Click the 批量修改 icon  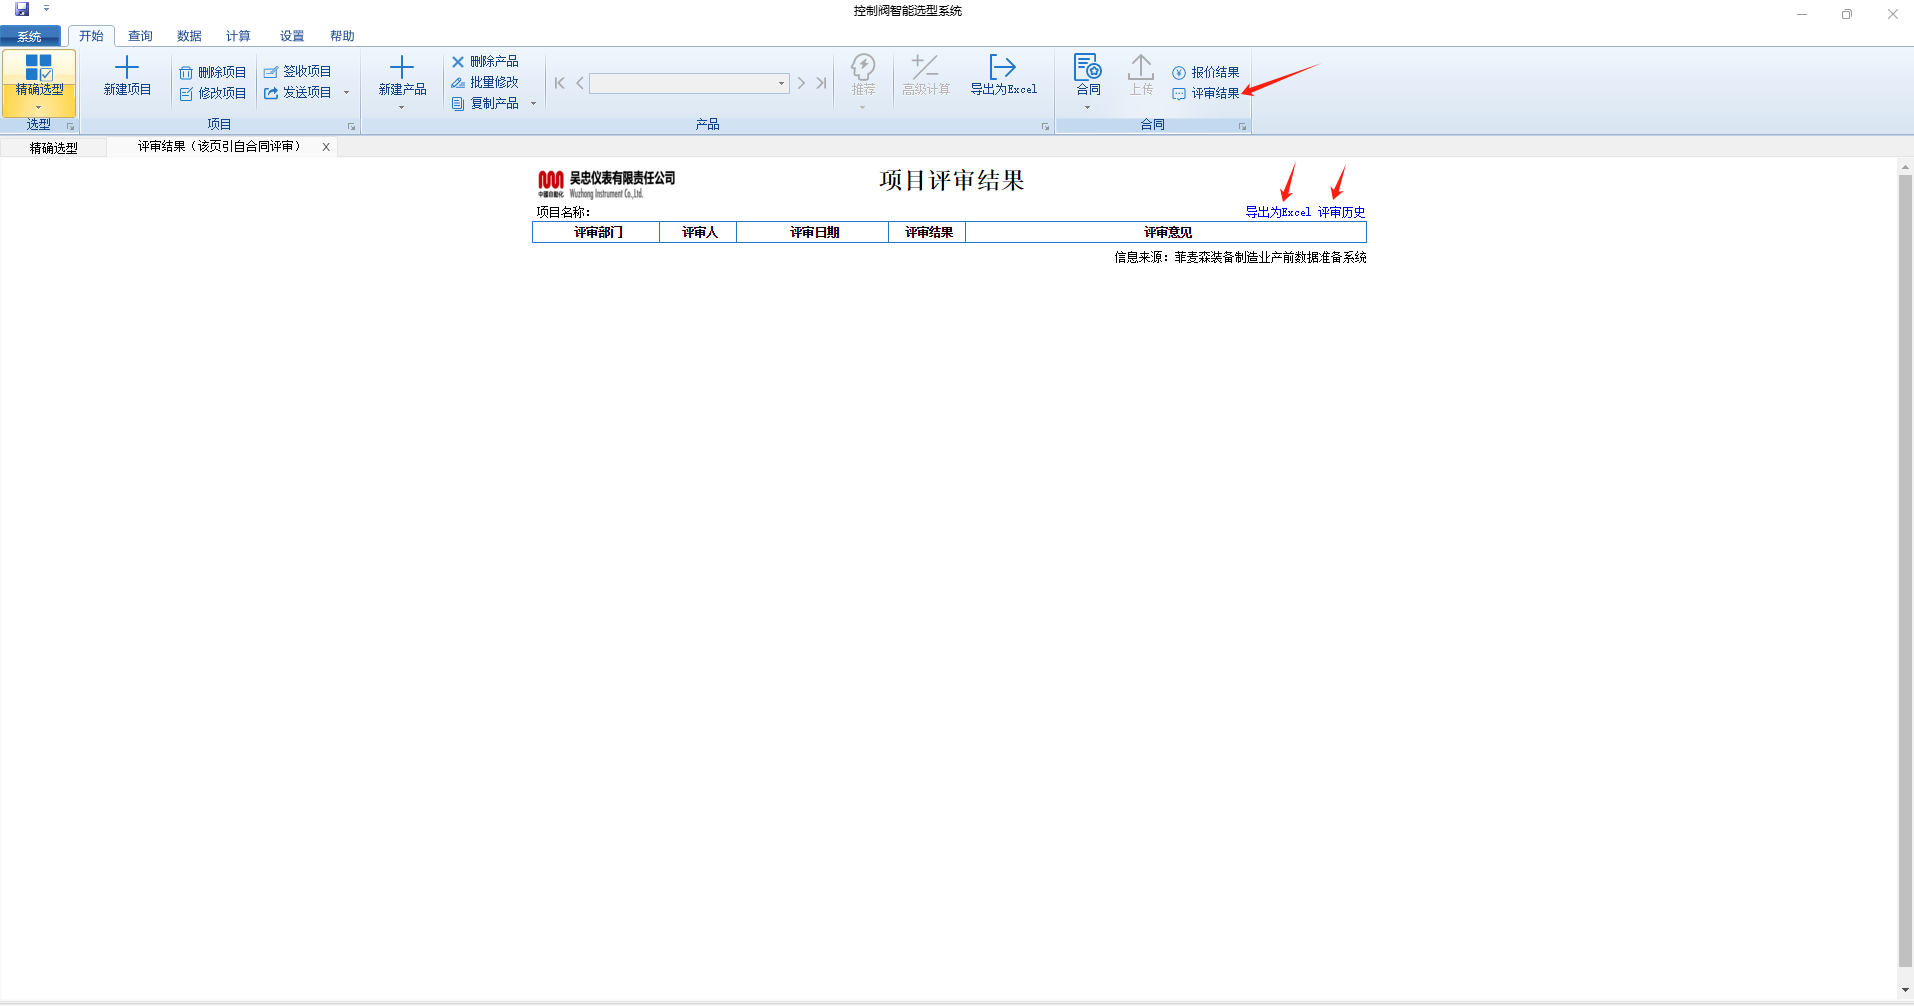click(x=458, y=83)
